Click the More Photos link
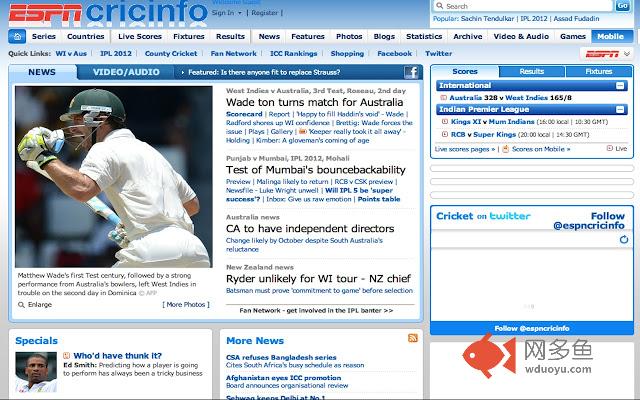The image size is (640, 400). tap(186, 304)
